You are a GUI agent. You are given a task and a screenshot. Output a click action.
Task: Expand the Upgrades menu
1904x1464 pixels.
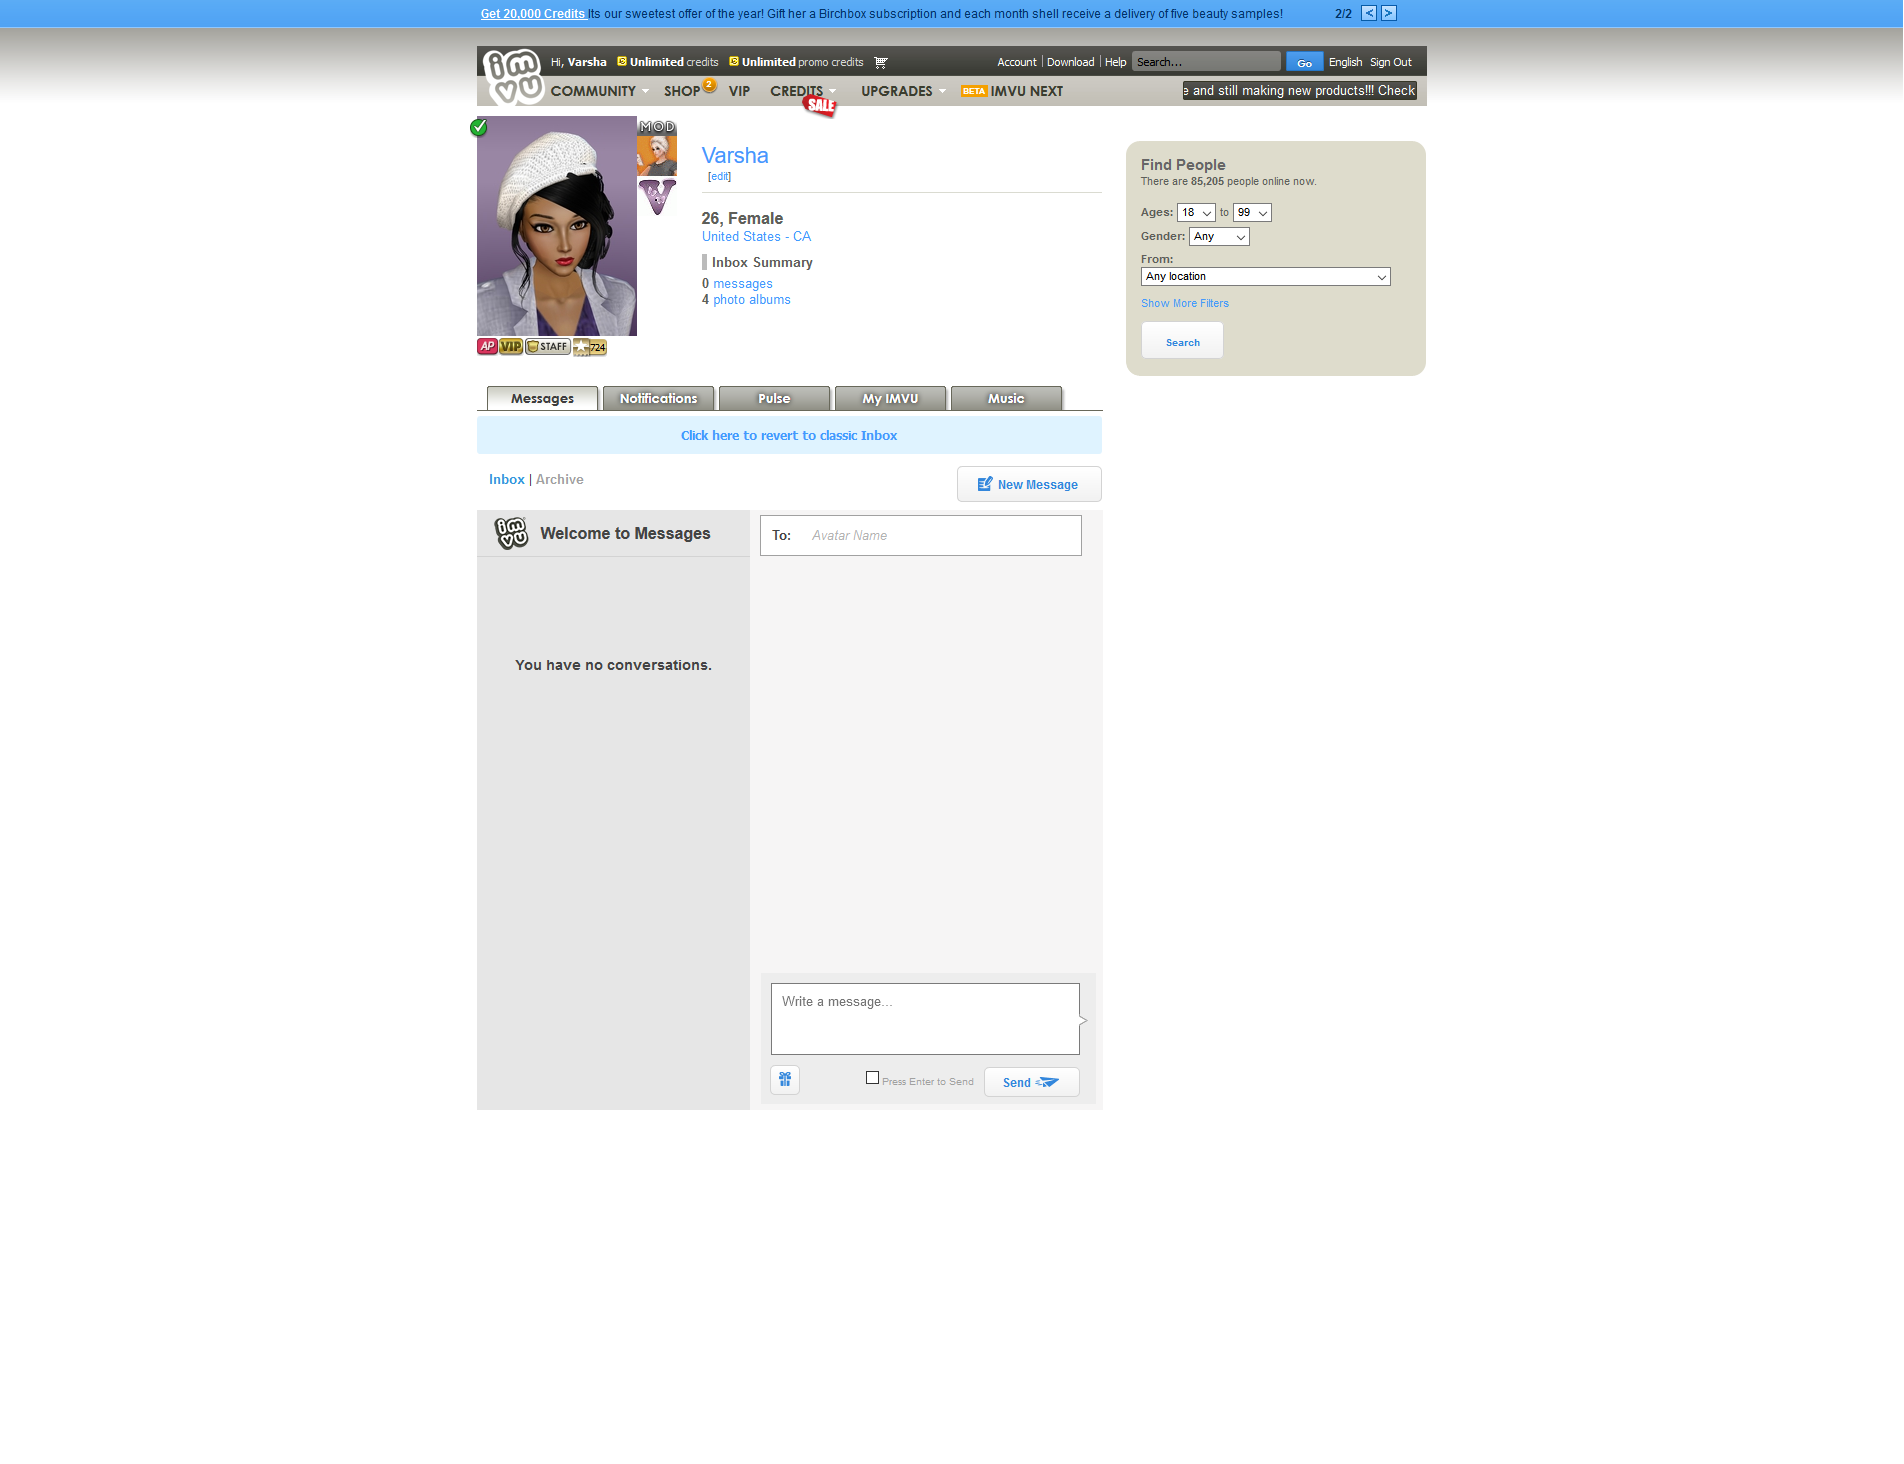coord(903,91)
